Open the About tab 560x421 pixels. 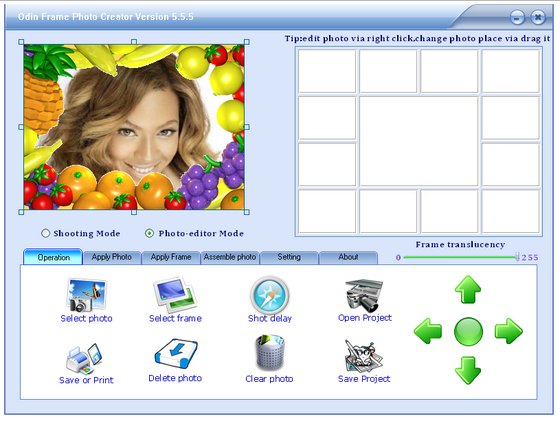(348, 257)
